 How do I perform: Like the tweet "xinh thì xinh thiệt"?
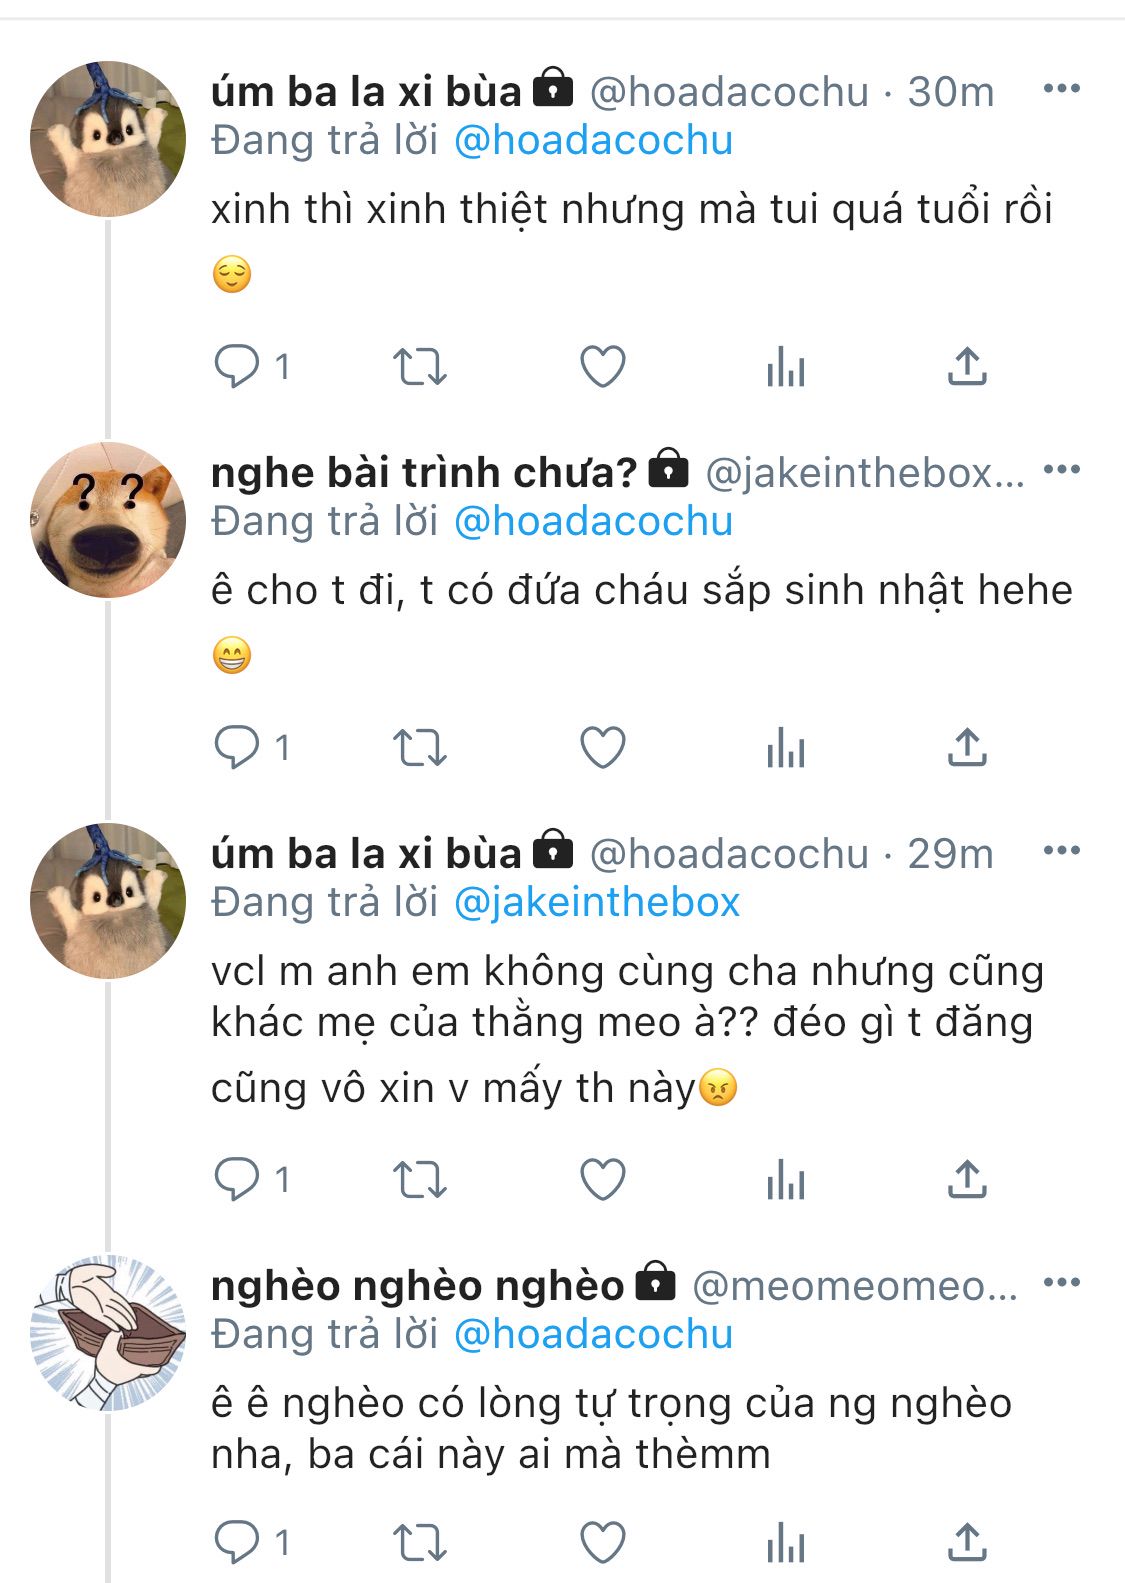pyautogui.click(x=603, y=367)
